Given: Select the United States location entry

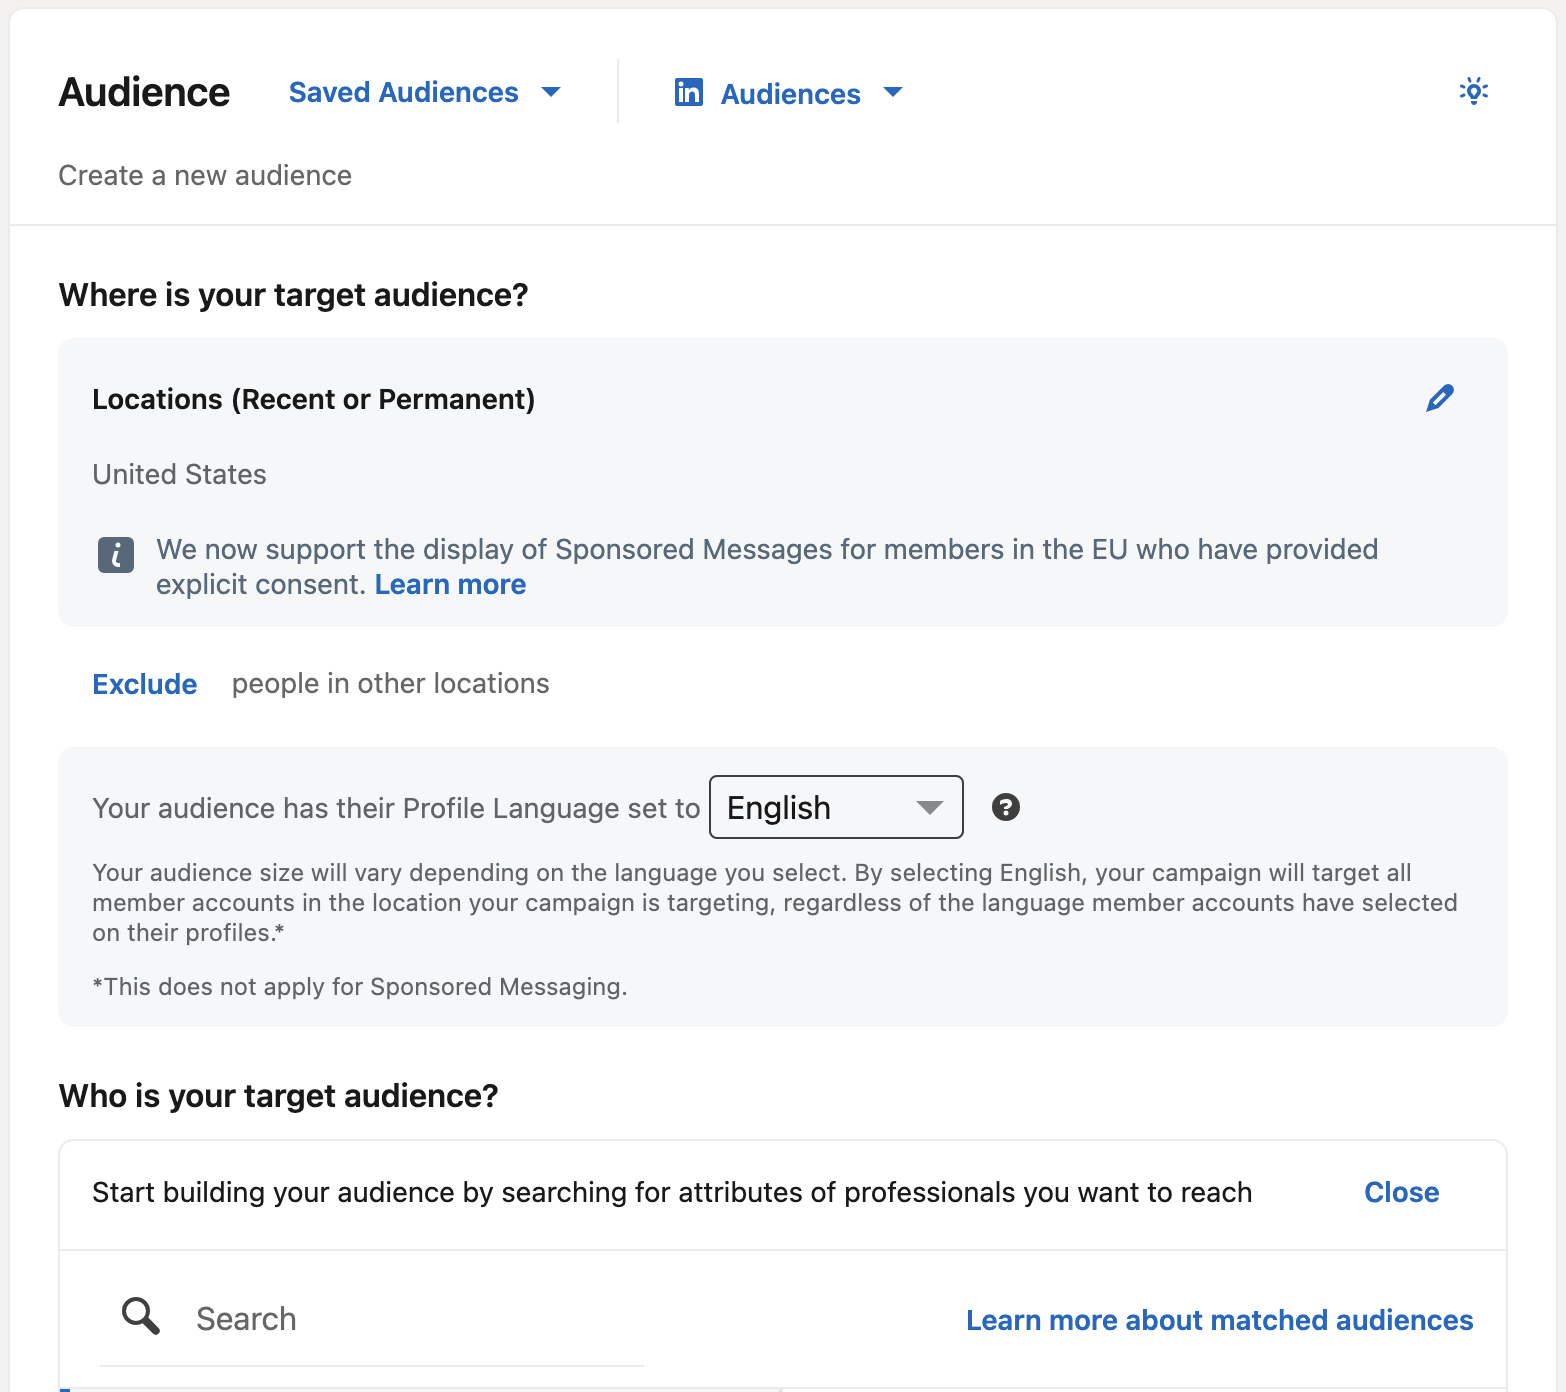Looking at the screenshot, I should coord(179,474).
